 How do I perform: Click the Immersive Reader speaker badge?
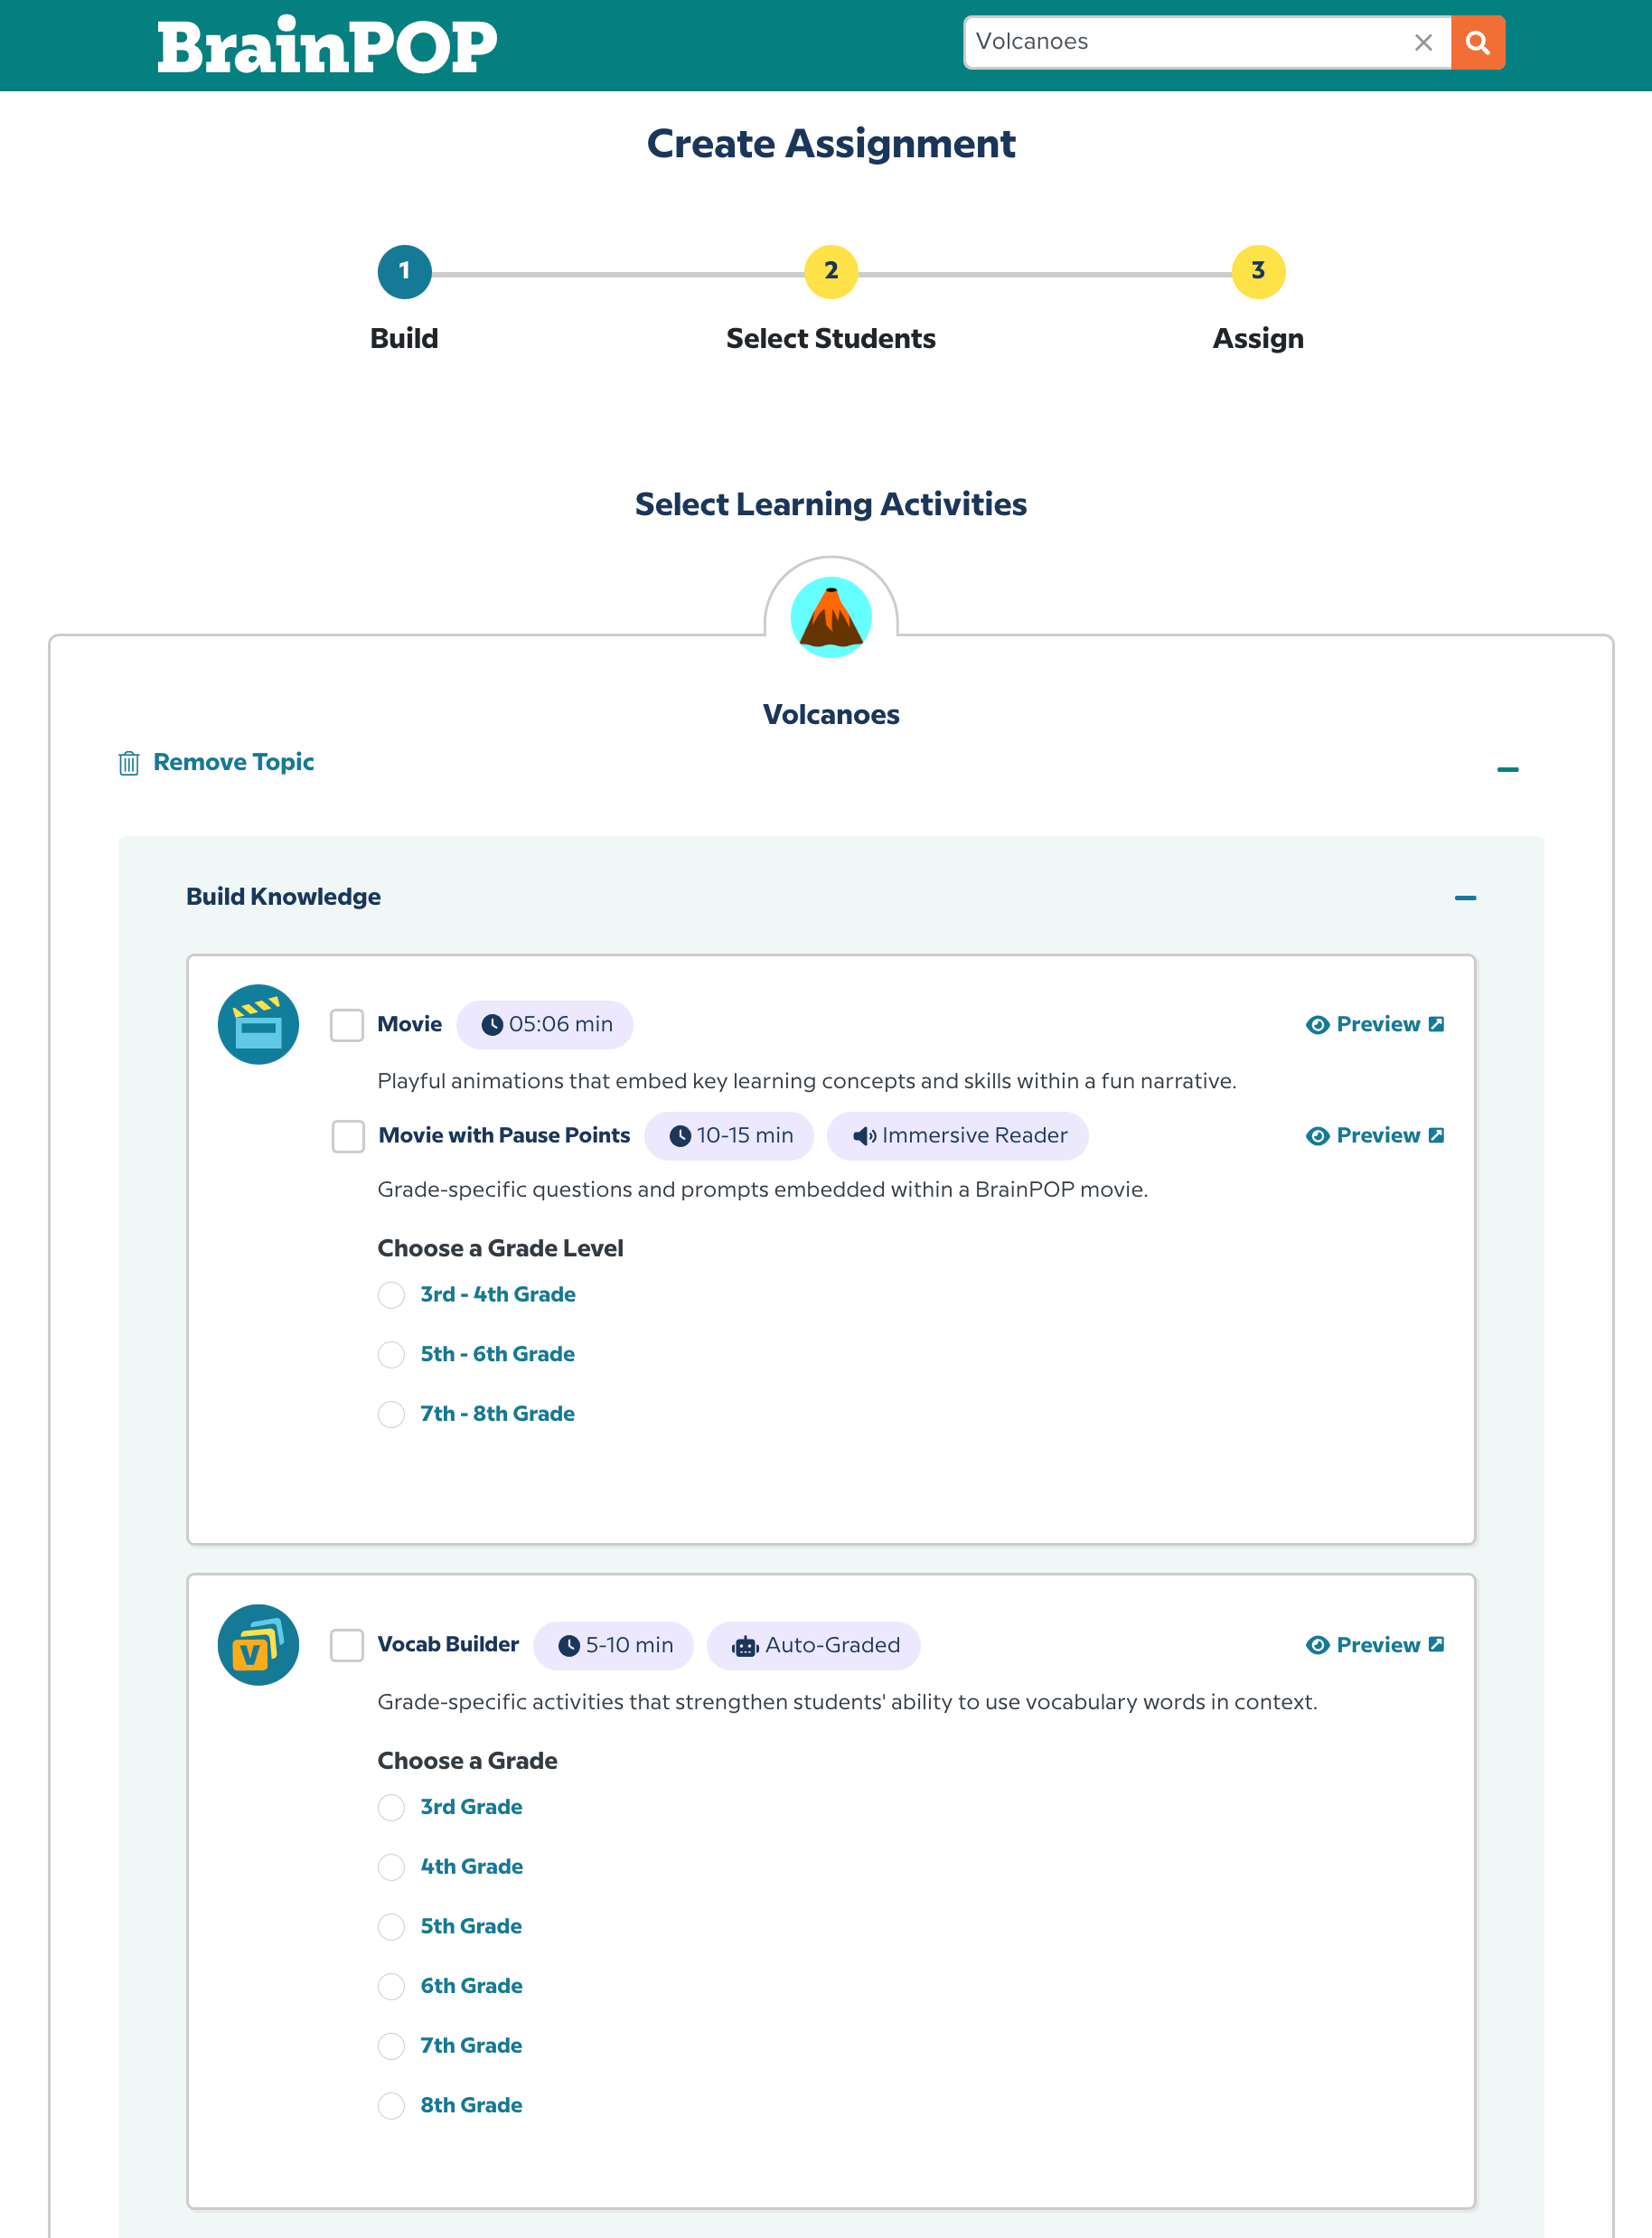pos(957,1136)
